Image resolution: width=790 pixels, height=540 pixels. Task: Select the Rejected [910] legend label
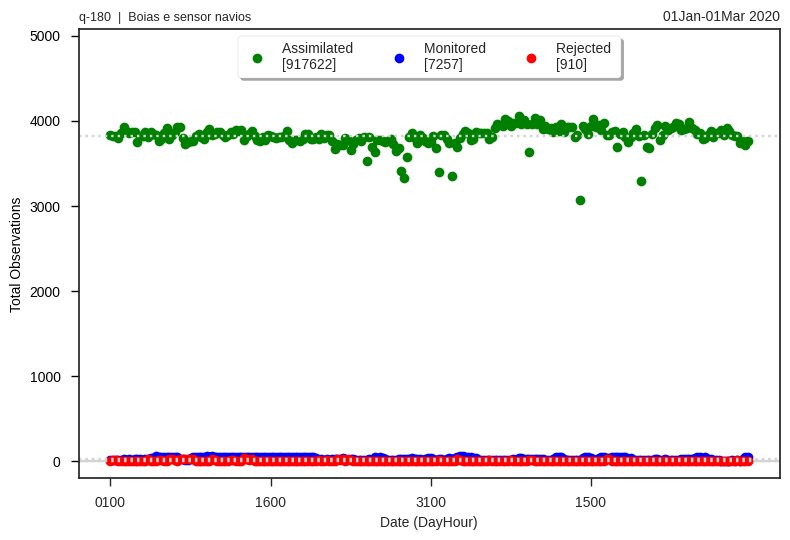[583, 56]
